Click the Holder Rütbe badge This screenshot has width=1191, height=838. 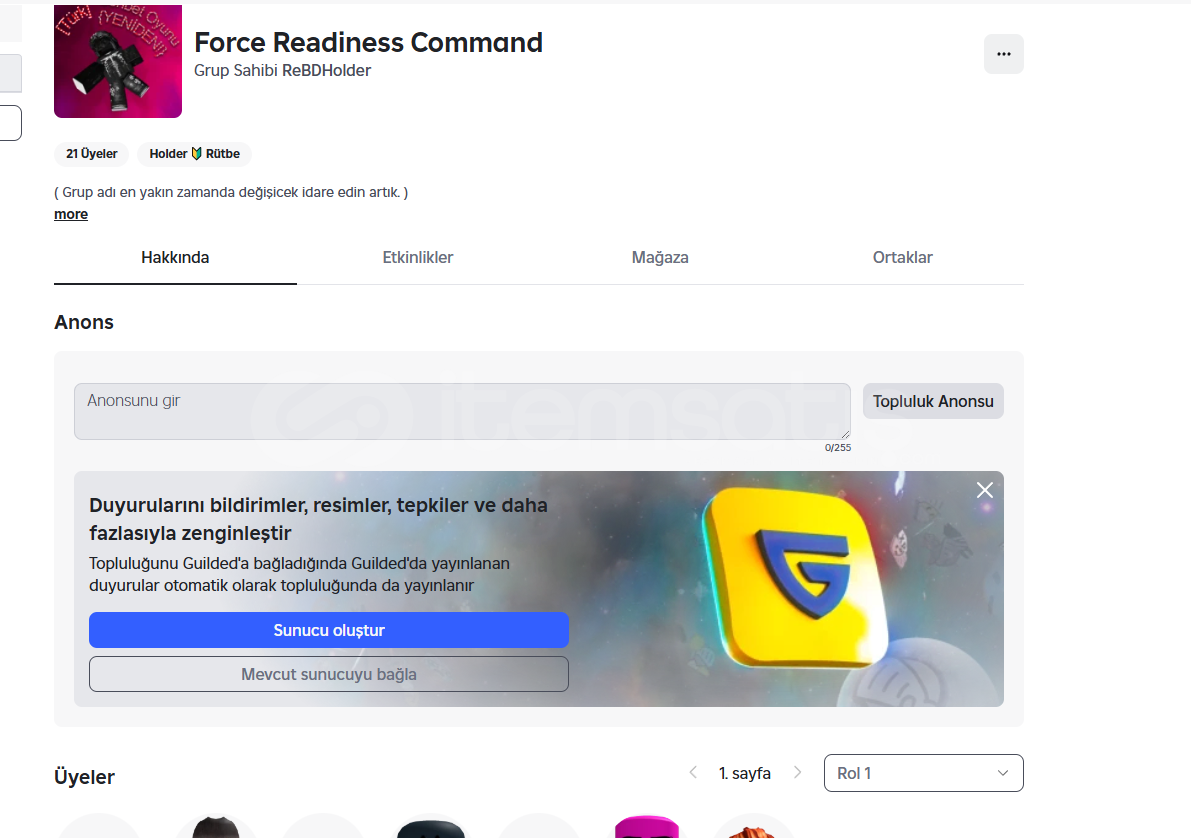click(x=194, y=153)
